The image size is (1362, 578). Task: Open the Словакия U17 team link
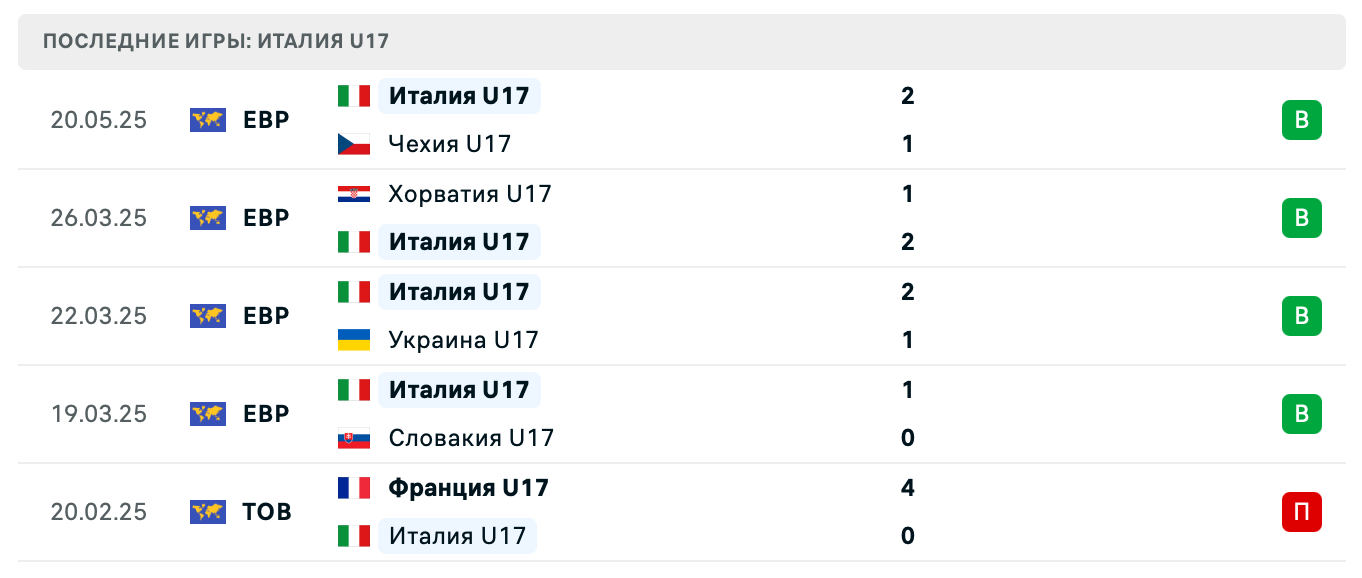pos(471,438)
